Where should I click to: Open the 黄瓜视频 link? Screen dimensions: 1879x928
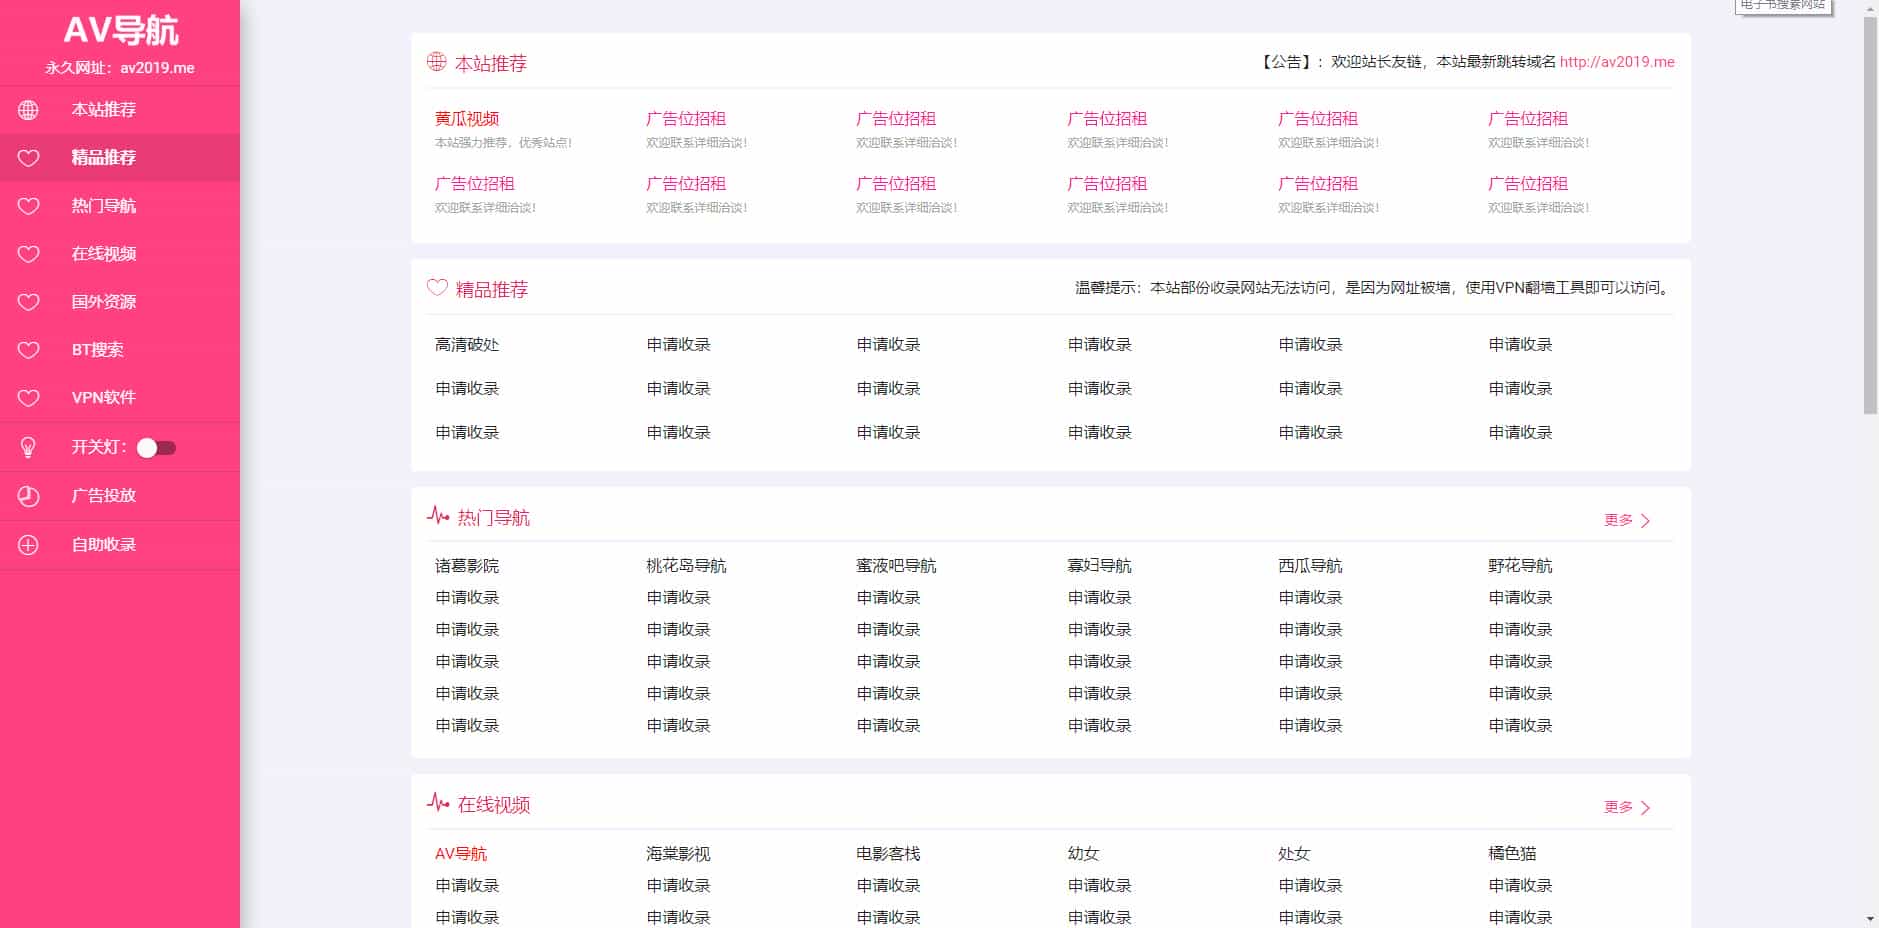pyautogui.click(x=466, y=117)
